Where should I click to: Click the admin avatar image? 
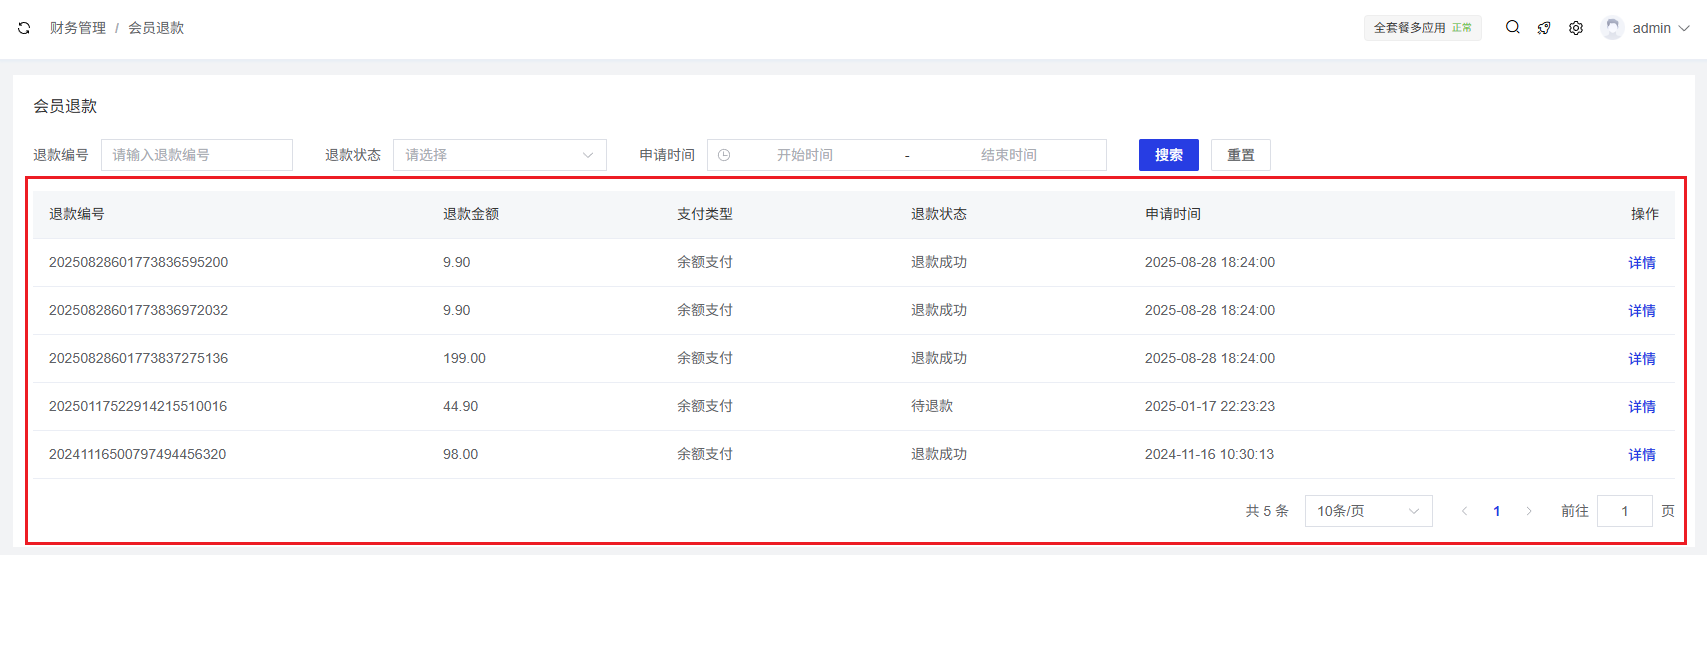tap(1612, 28)
